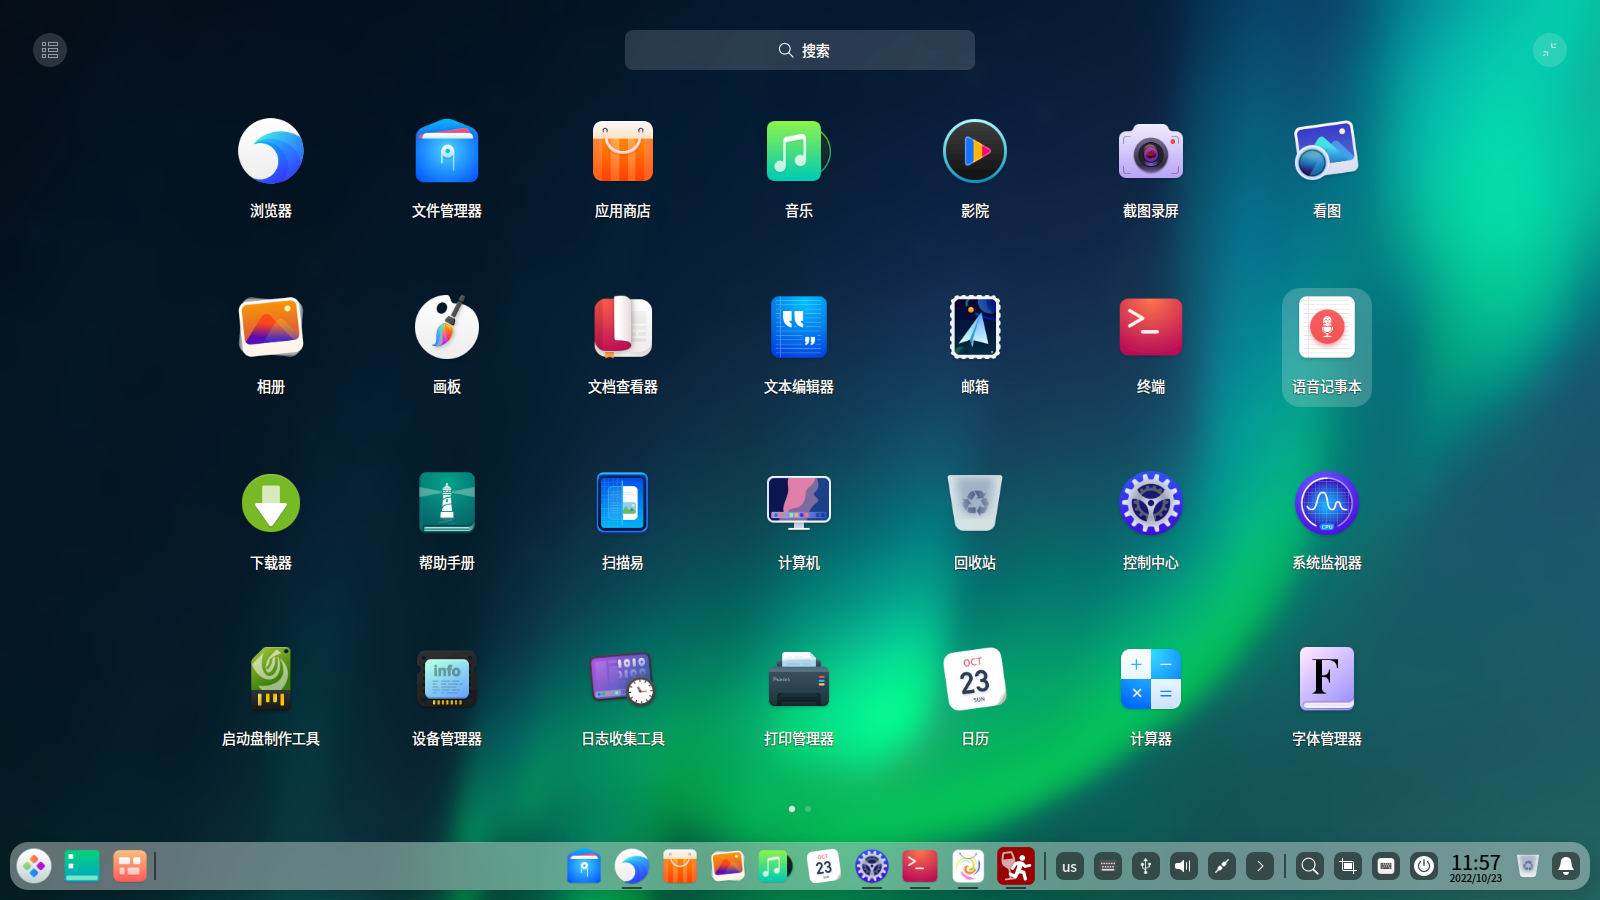Open the 日历 calendar app in grid

pyautogui.click(x=975, y=679)
